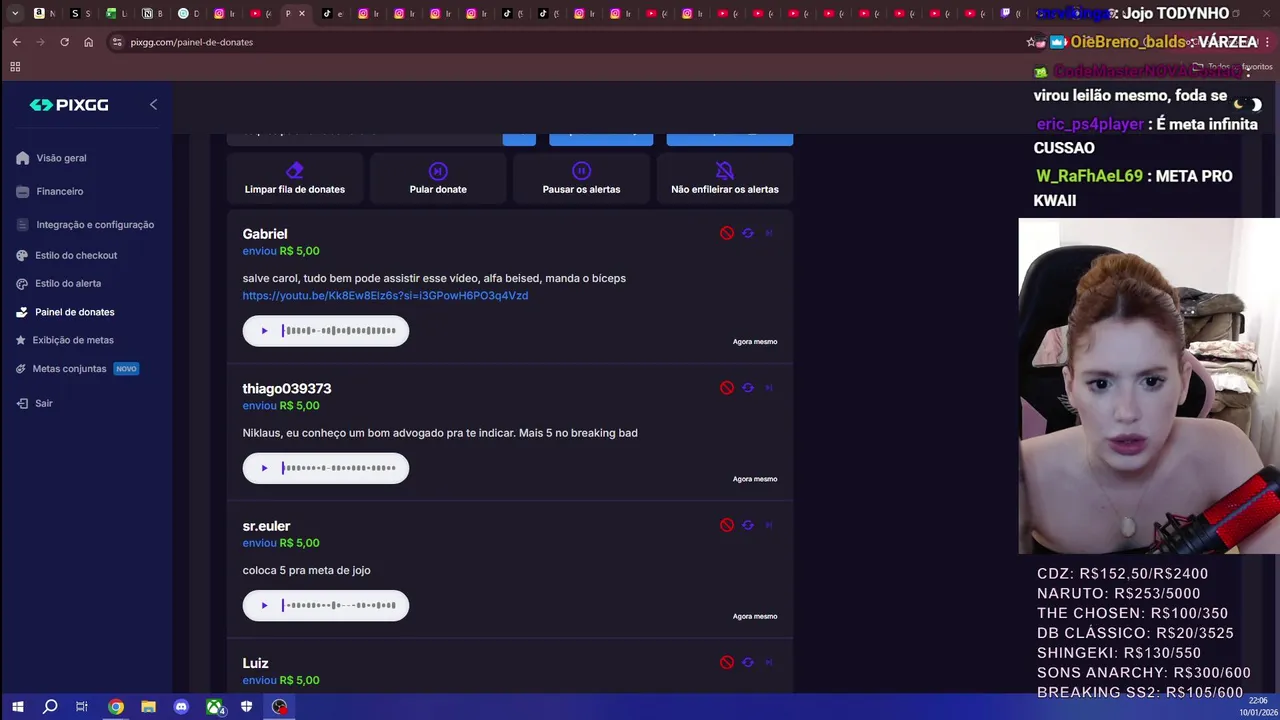Switch to the Excel-icon browser tab
The height and width of the screenshot is (720, 1280).
pos(116,13)
